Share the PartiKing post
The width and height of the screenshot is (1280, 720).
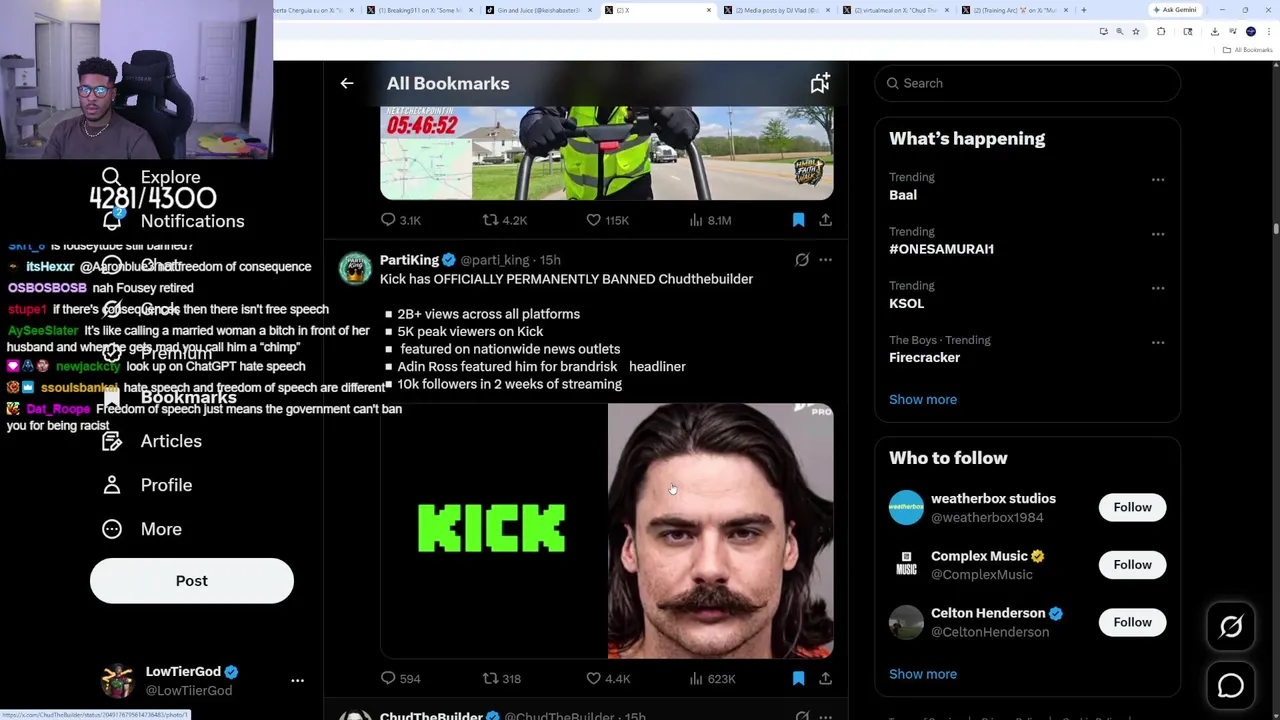point(825,679)
